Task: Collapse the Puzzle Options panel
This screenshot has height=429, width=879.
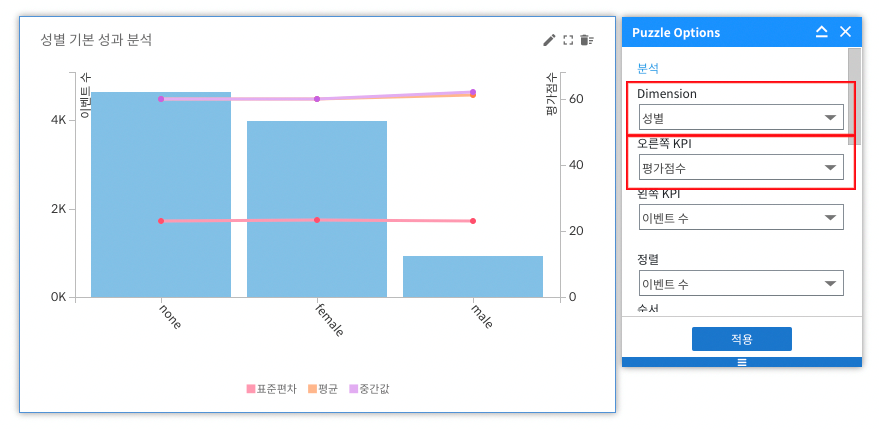Action: click(822, 32)
